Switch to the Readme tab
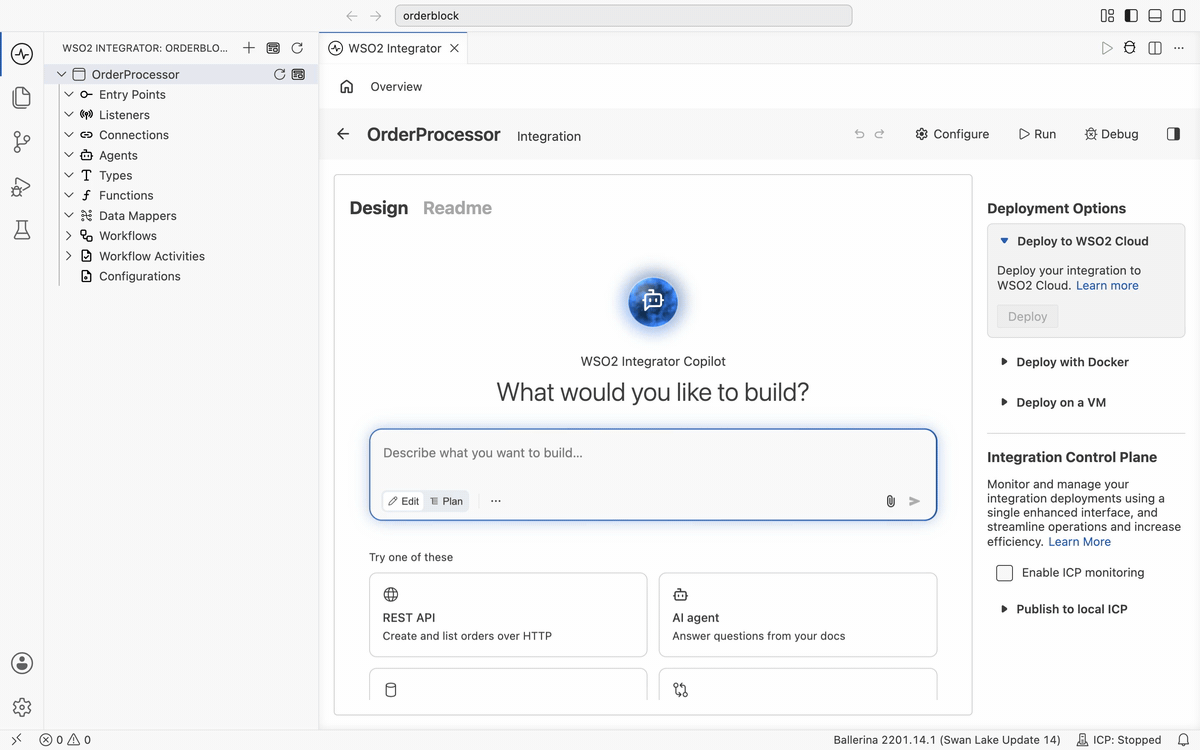 457,208
